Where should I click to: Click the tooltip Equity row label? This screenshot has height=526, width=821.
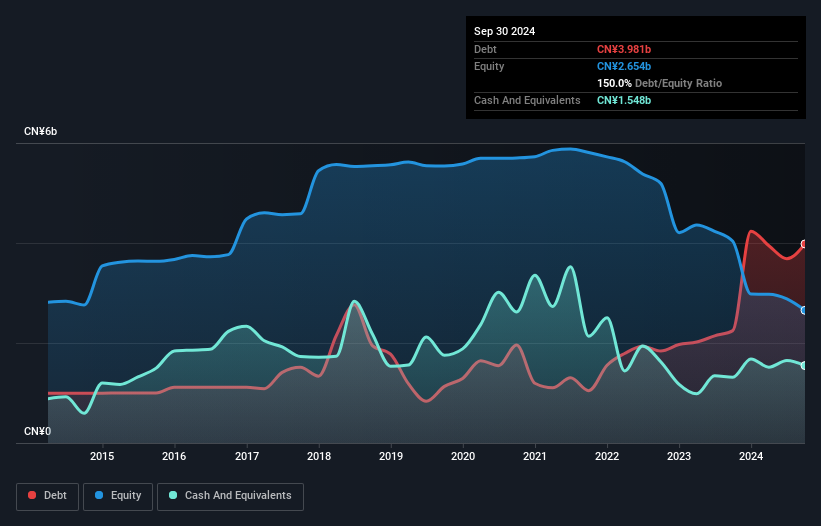point(489,66)
